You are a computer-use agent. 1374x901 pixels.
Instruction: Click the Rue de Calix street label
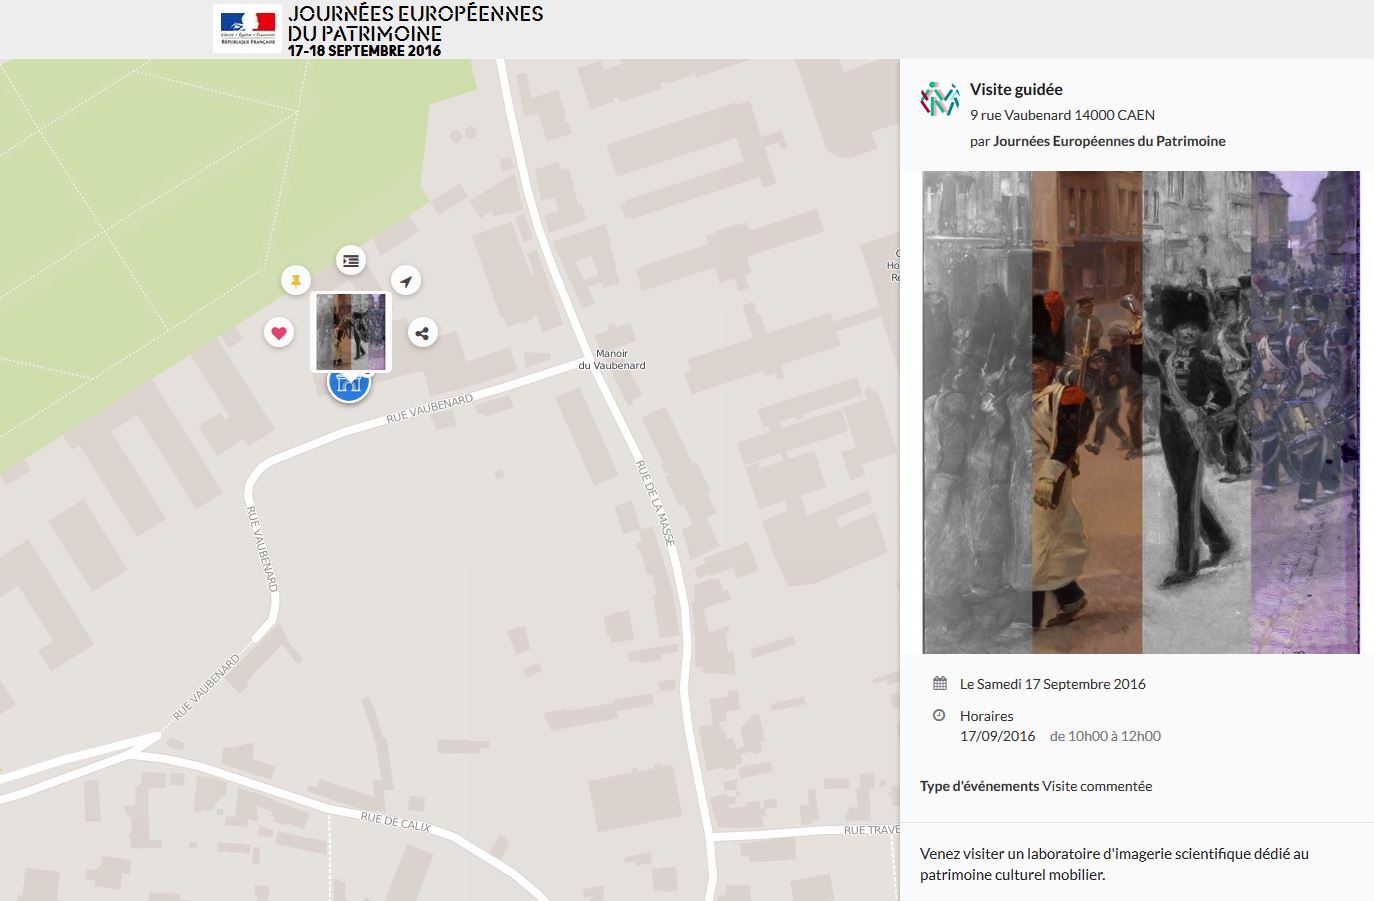tap(396, 822)
